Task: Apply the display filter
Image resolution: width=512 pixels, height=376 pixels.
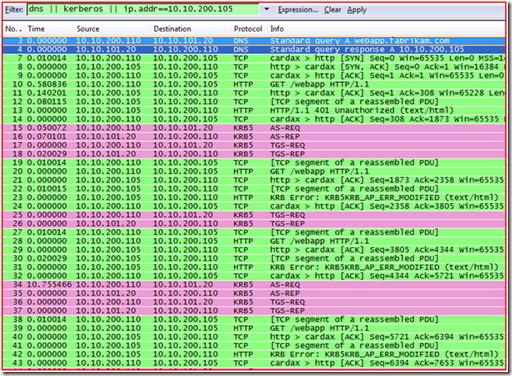Action: tap(356, 10)
